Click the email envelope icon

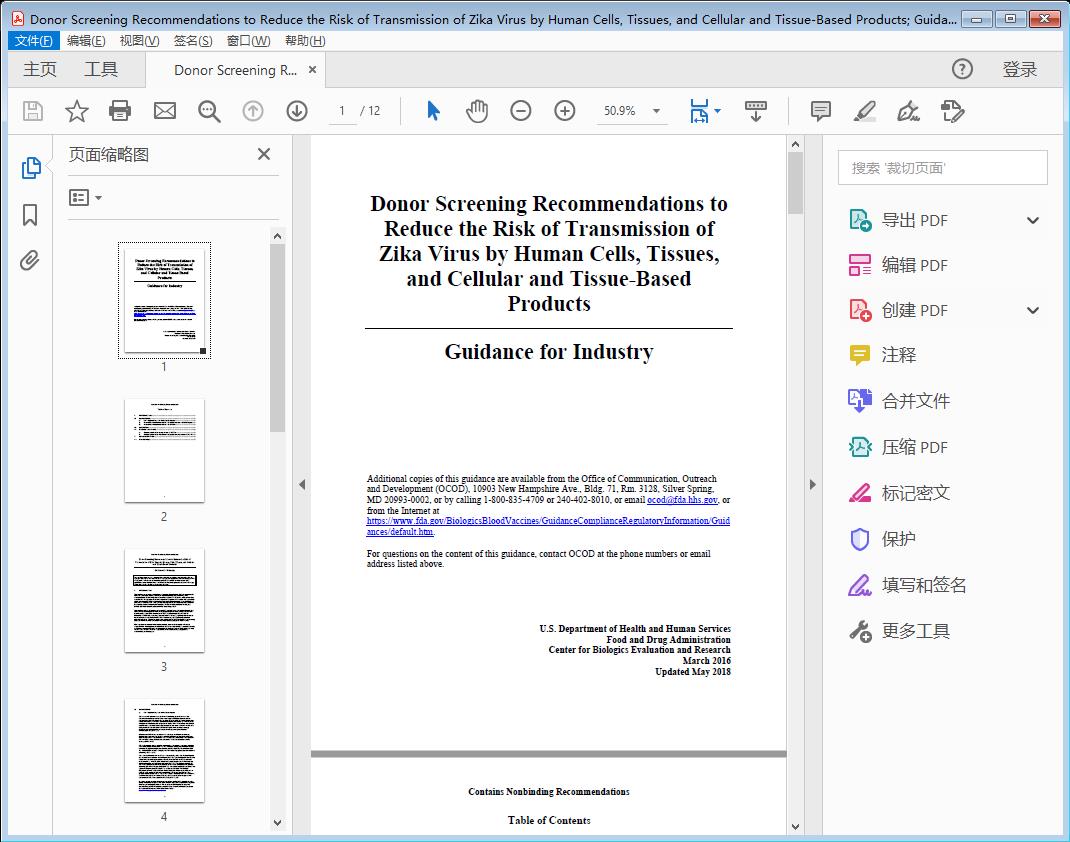tap(165, 111)
